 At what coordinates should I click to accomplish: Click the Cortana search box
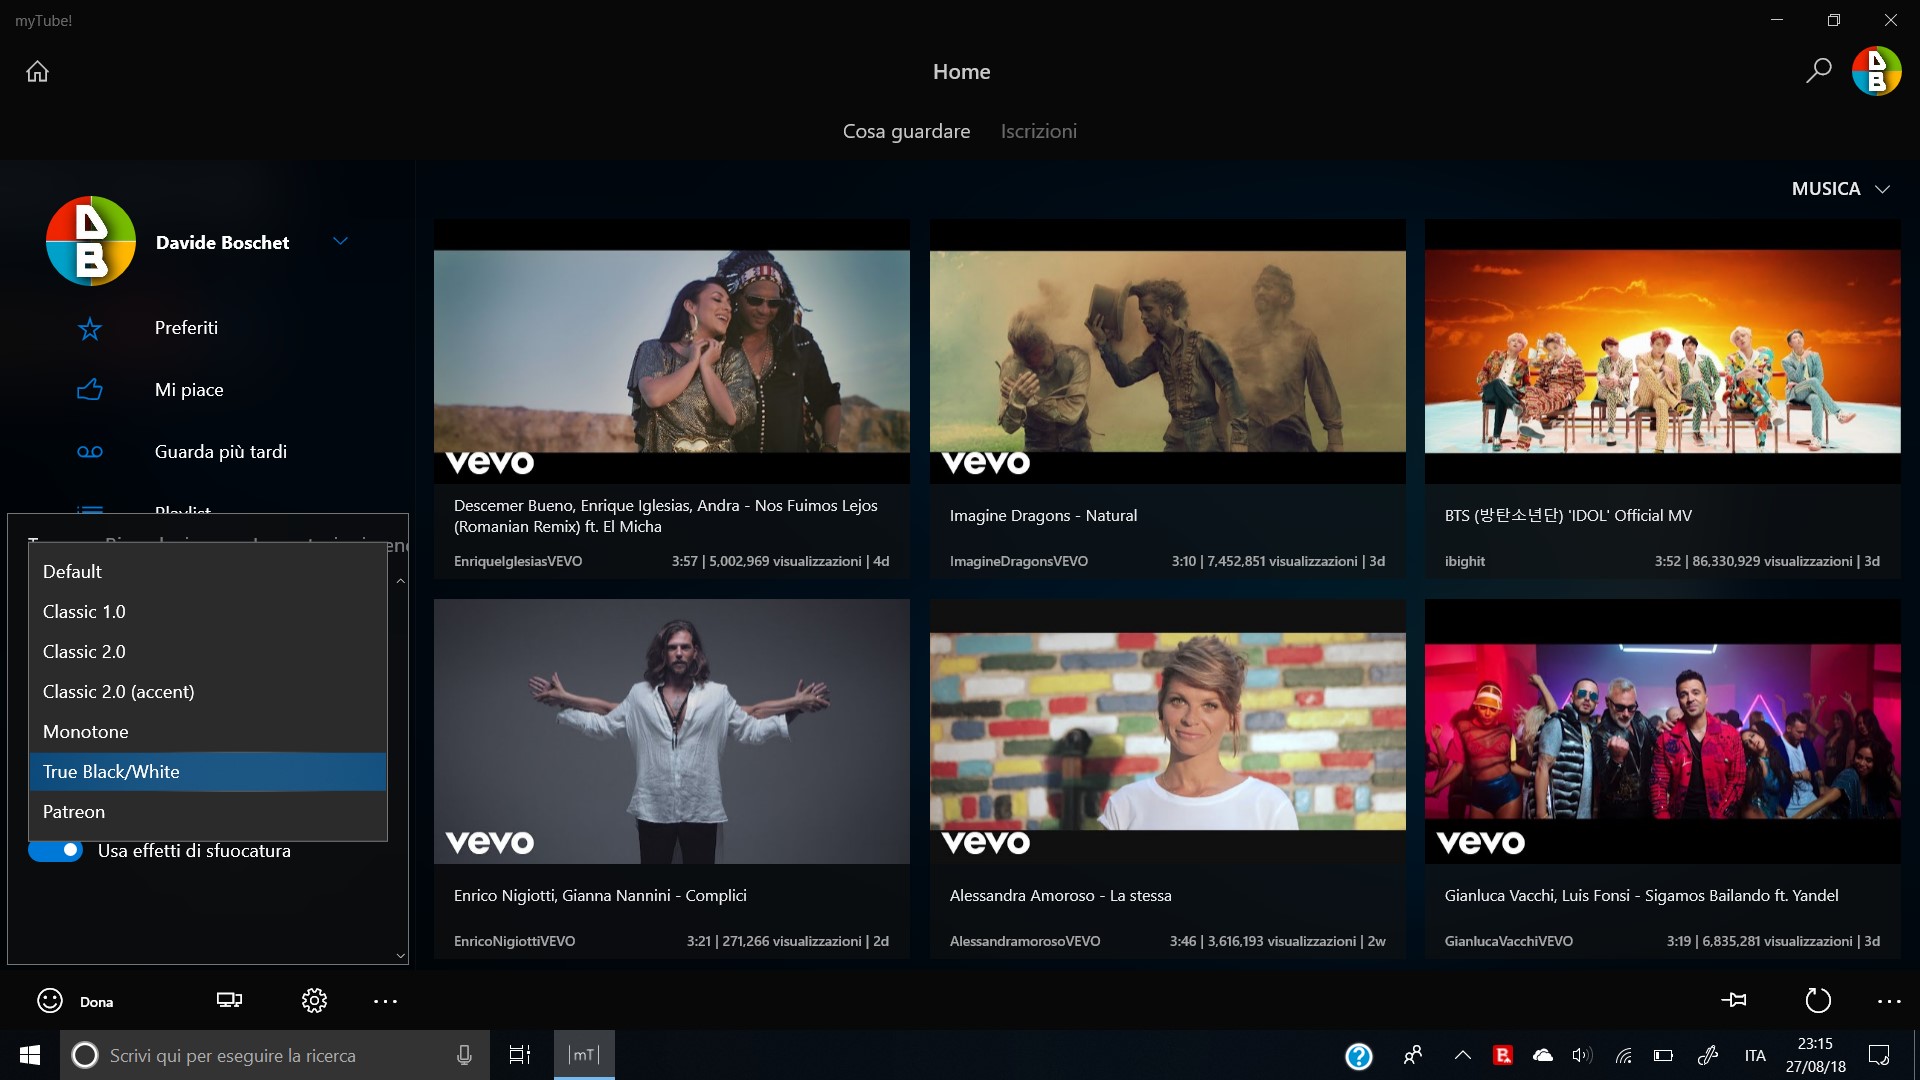(x=275, y=1055)
